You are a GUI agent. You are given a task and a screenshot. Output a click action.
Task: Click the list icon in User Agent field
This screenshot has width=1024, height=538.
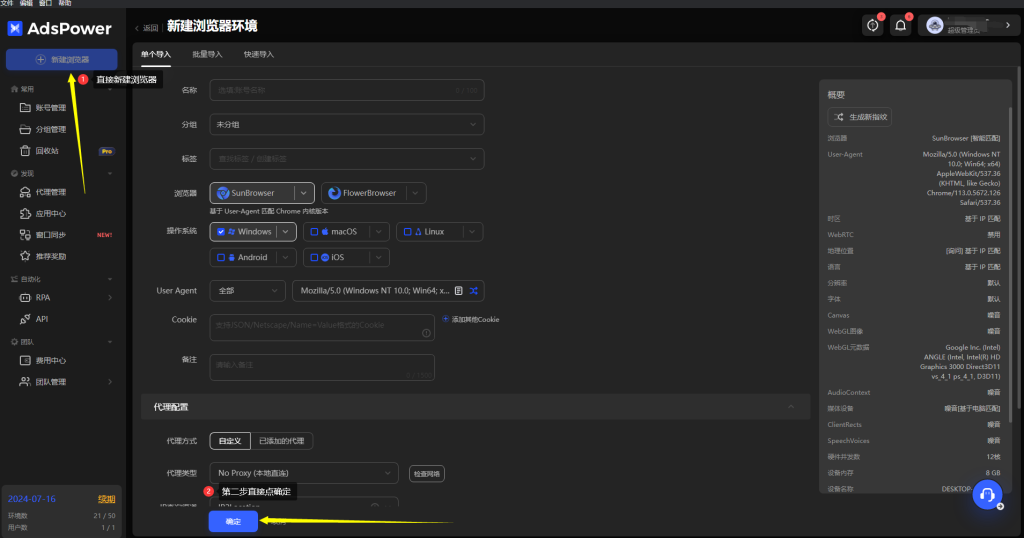click(458, 291)
